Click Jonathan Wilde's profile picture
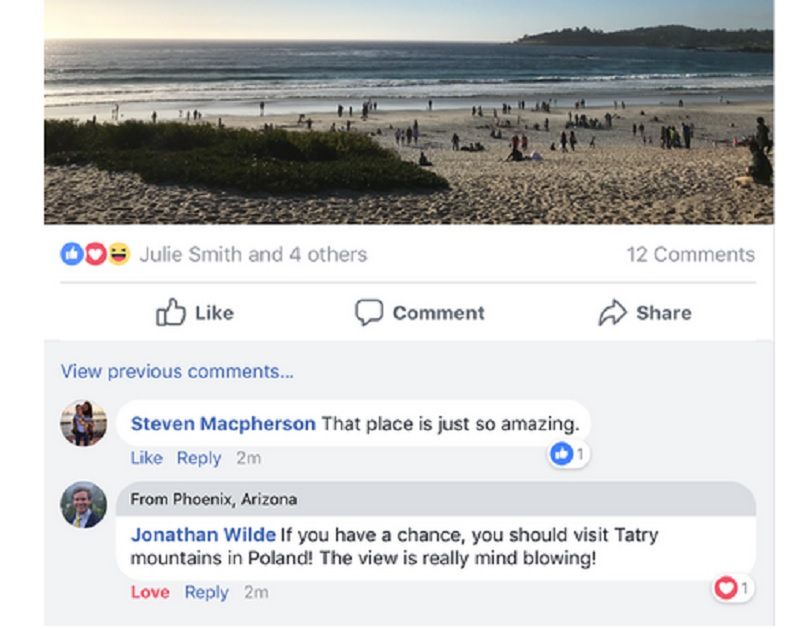 84,505
